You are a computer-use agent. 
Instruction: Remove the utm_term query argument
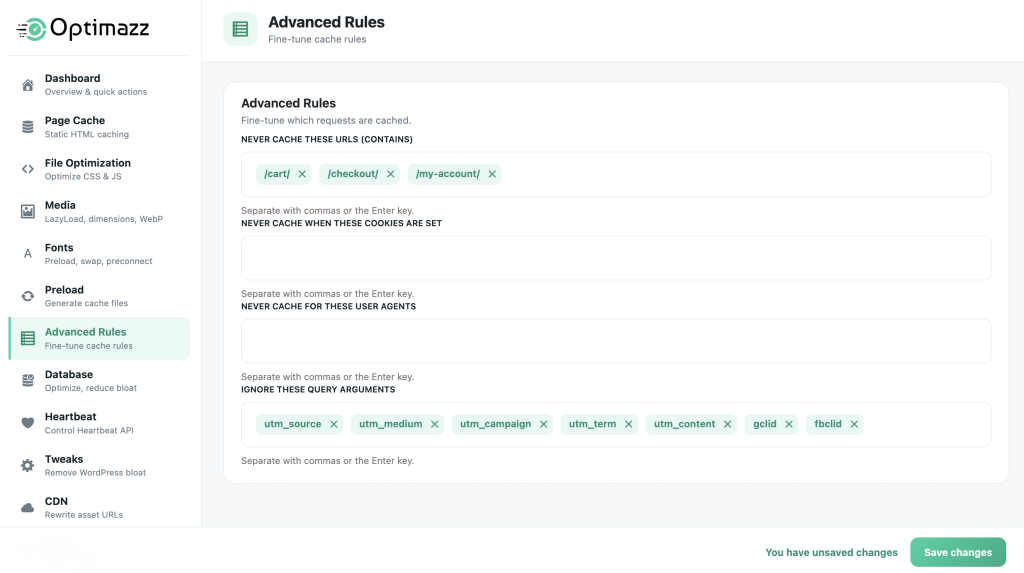[628, 424]
